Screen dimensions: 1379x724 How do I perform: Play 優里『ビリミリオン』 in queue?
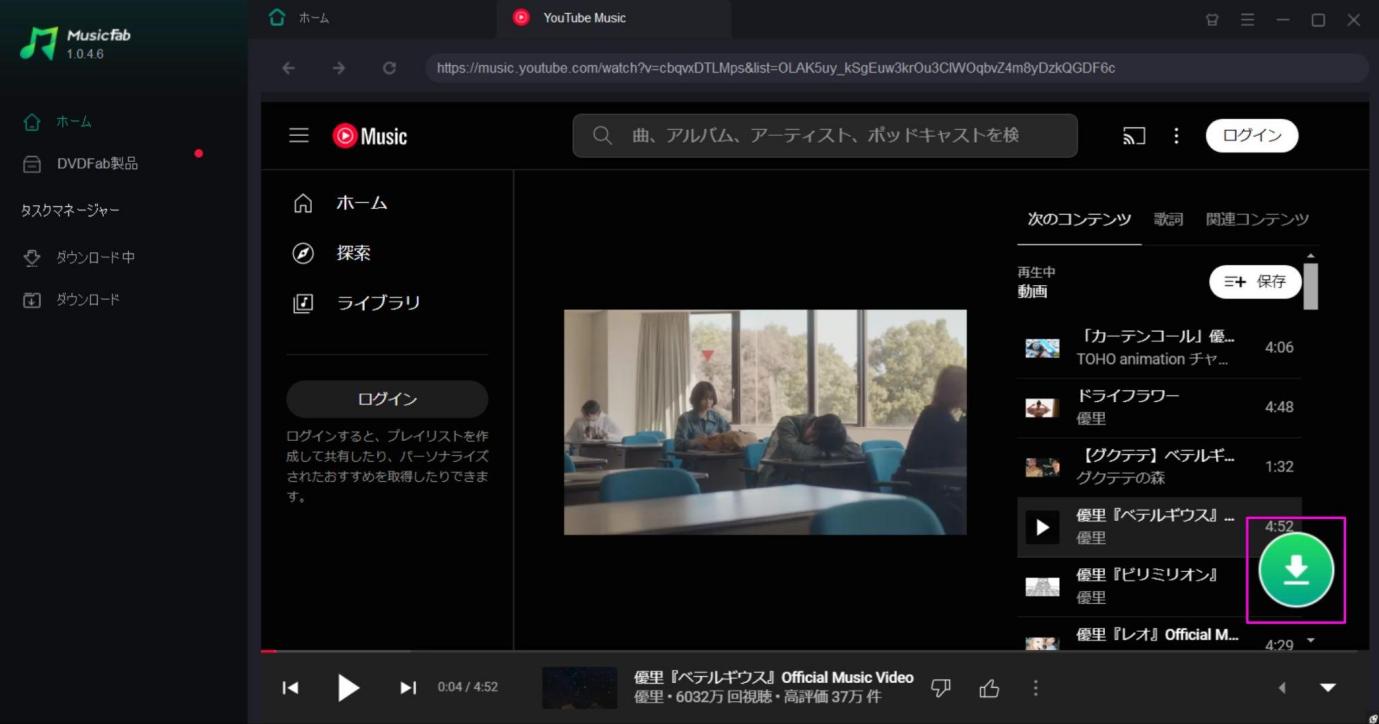[1159, 587]
